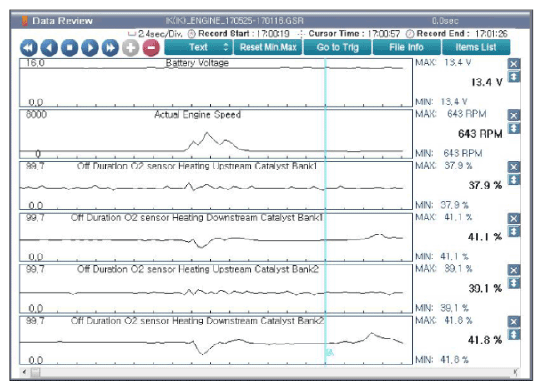Fast-forward playback to the end
Image resolution: width=543 pixels, height=391 pixels.
point(110,47)
